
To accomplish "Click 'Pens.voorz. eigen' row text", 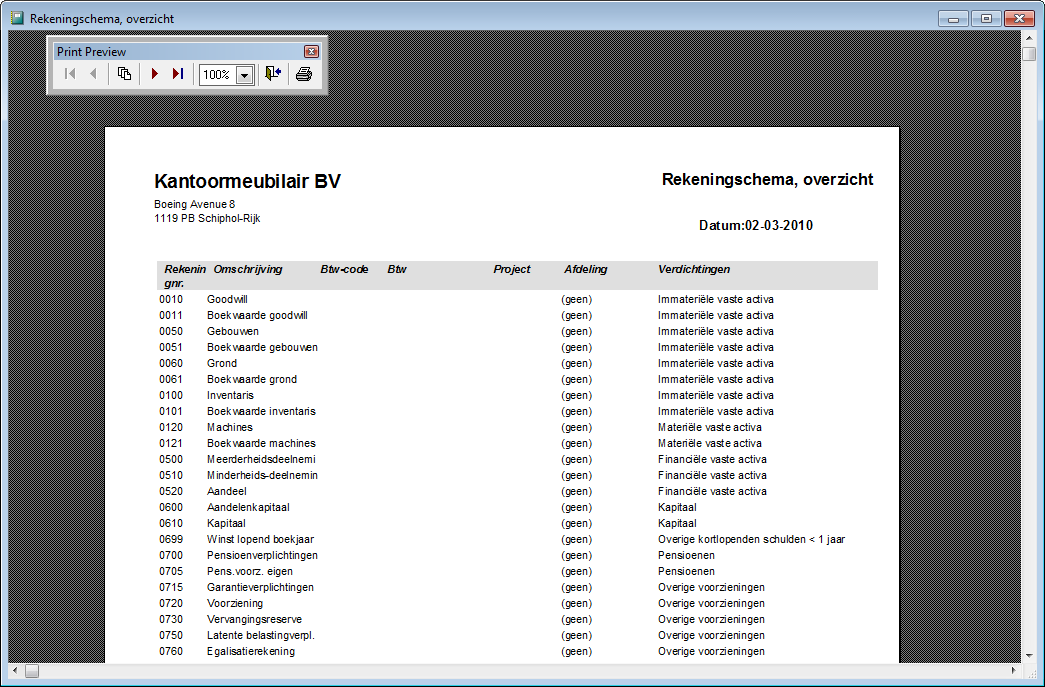I will point(249,571).
